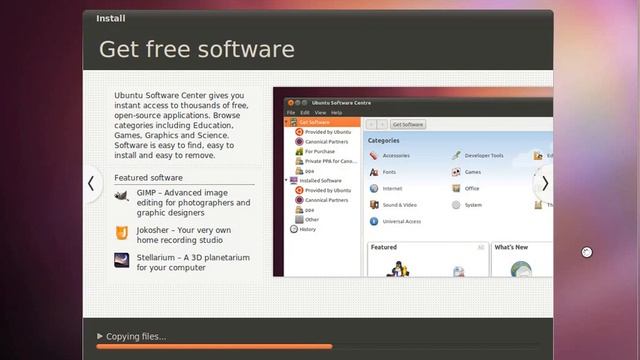Click the 'Install' window title text
Screen dimensions: 640x360
(x=111, y=18)
